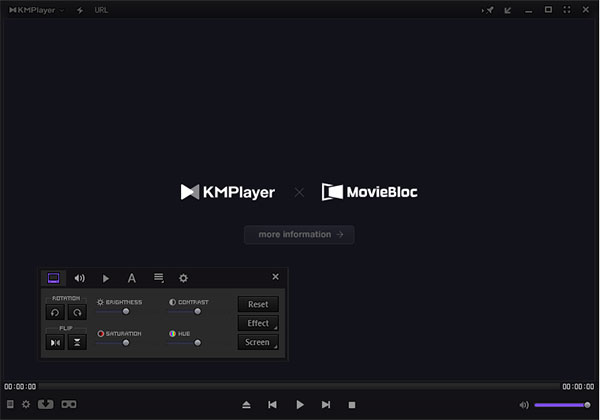600x420 pixels.
Task: Select the video settings tab in control box
Action: tap(54, 278)
